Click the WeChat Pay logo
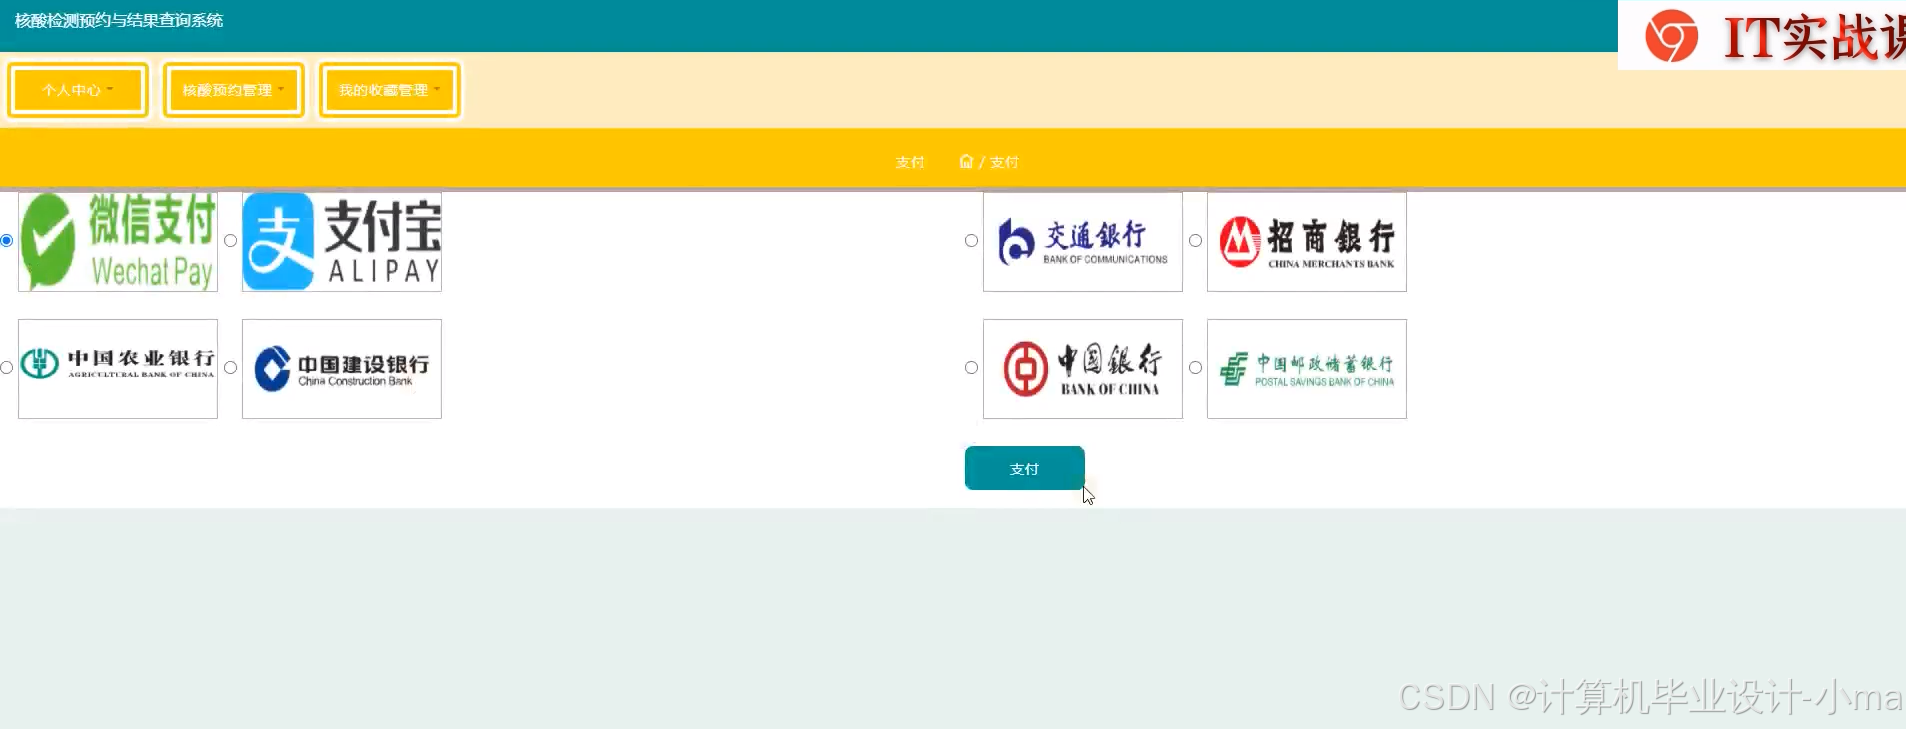1906x729 pixels. [x=118, y=242]
